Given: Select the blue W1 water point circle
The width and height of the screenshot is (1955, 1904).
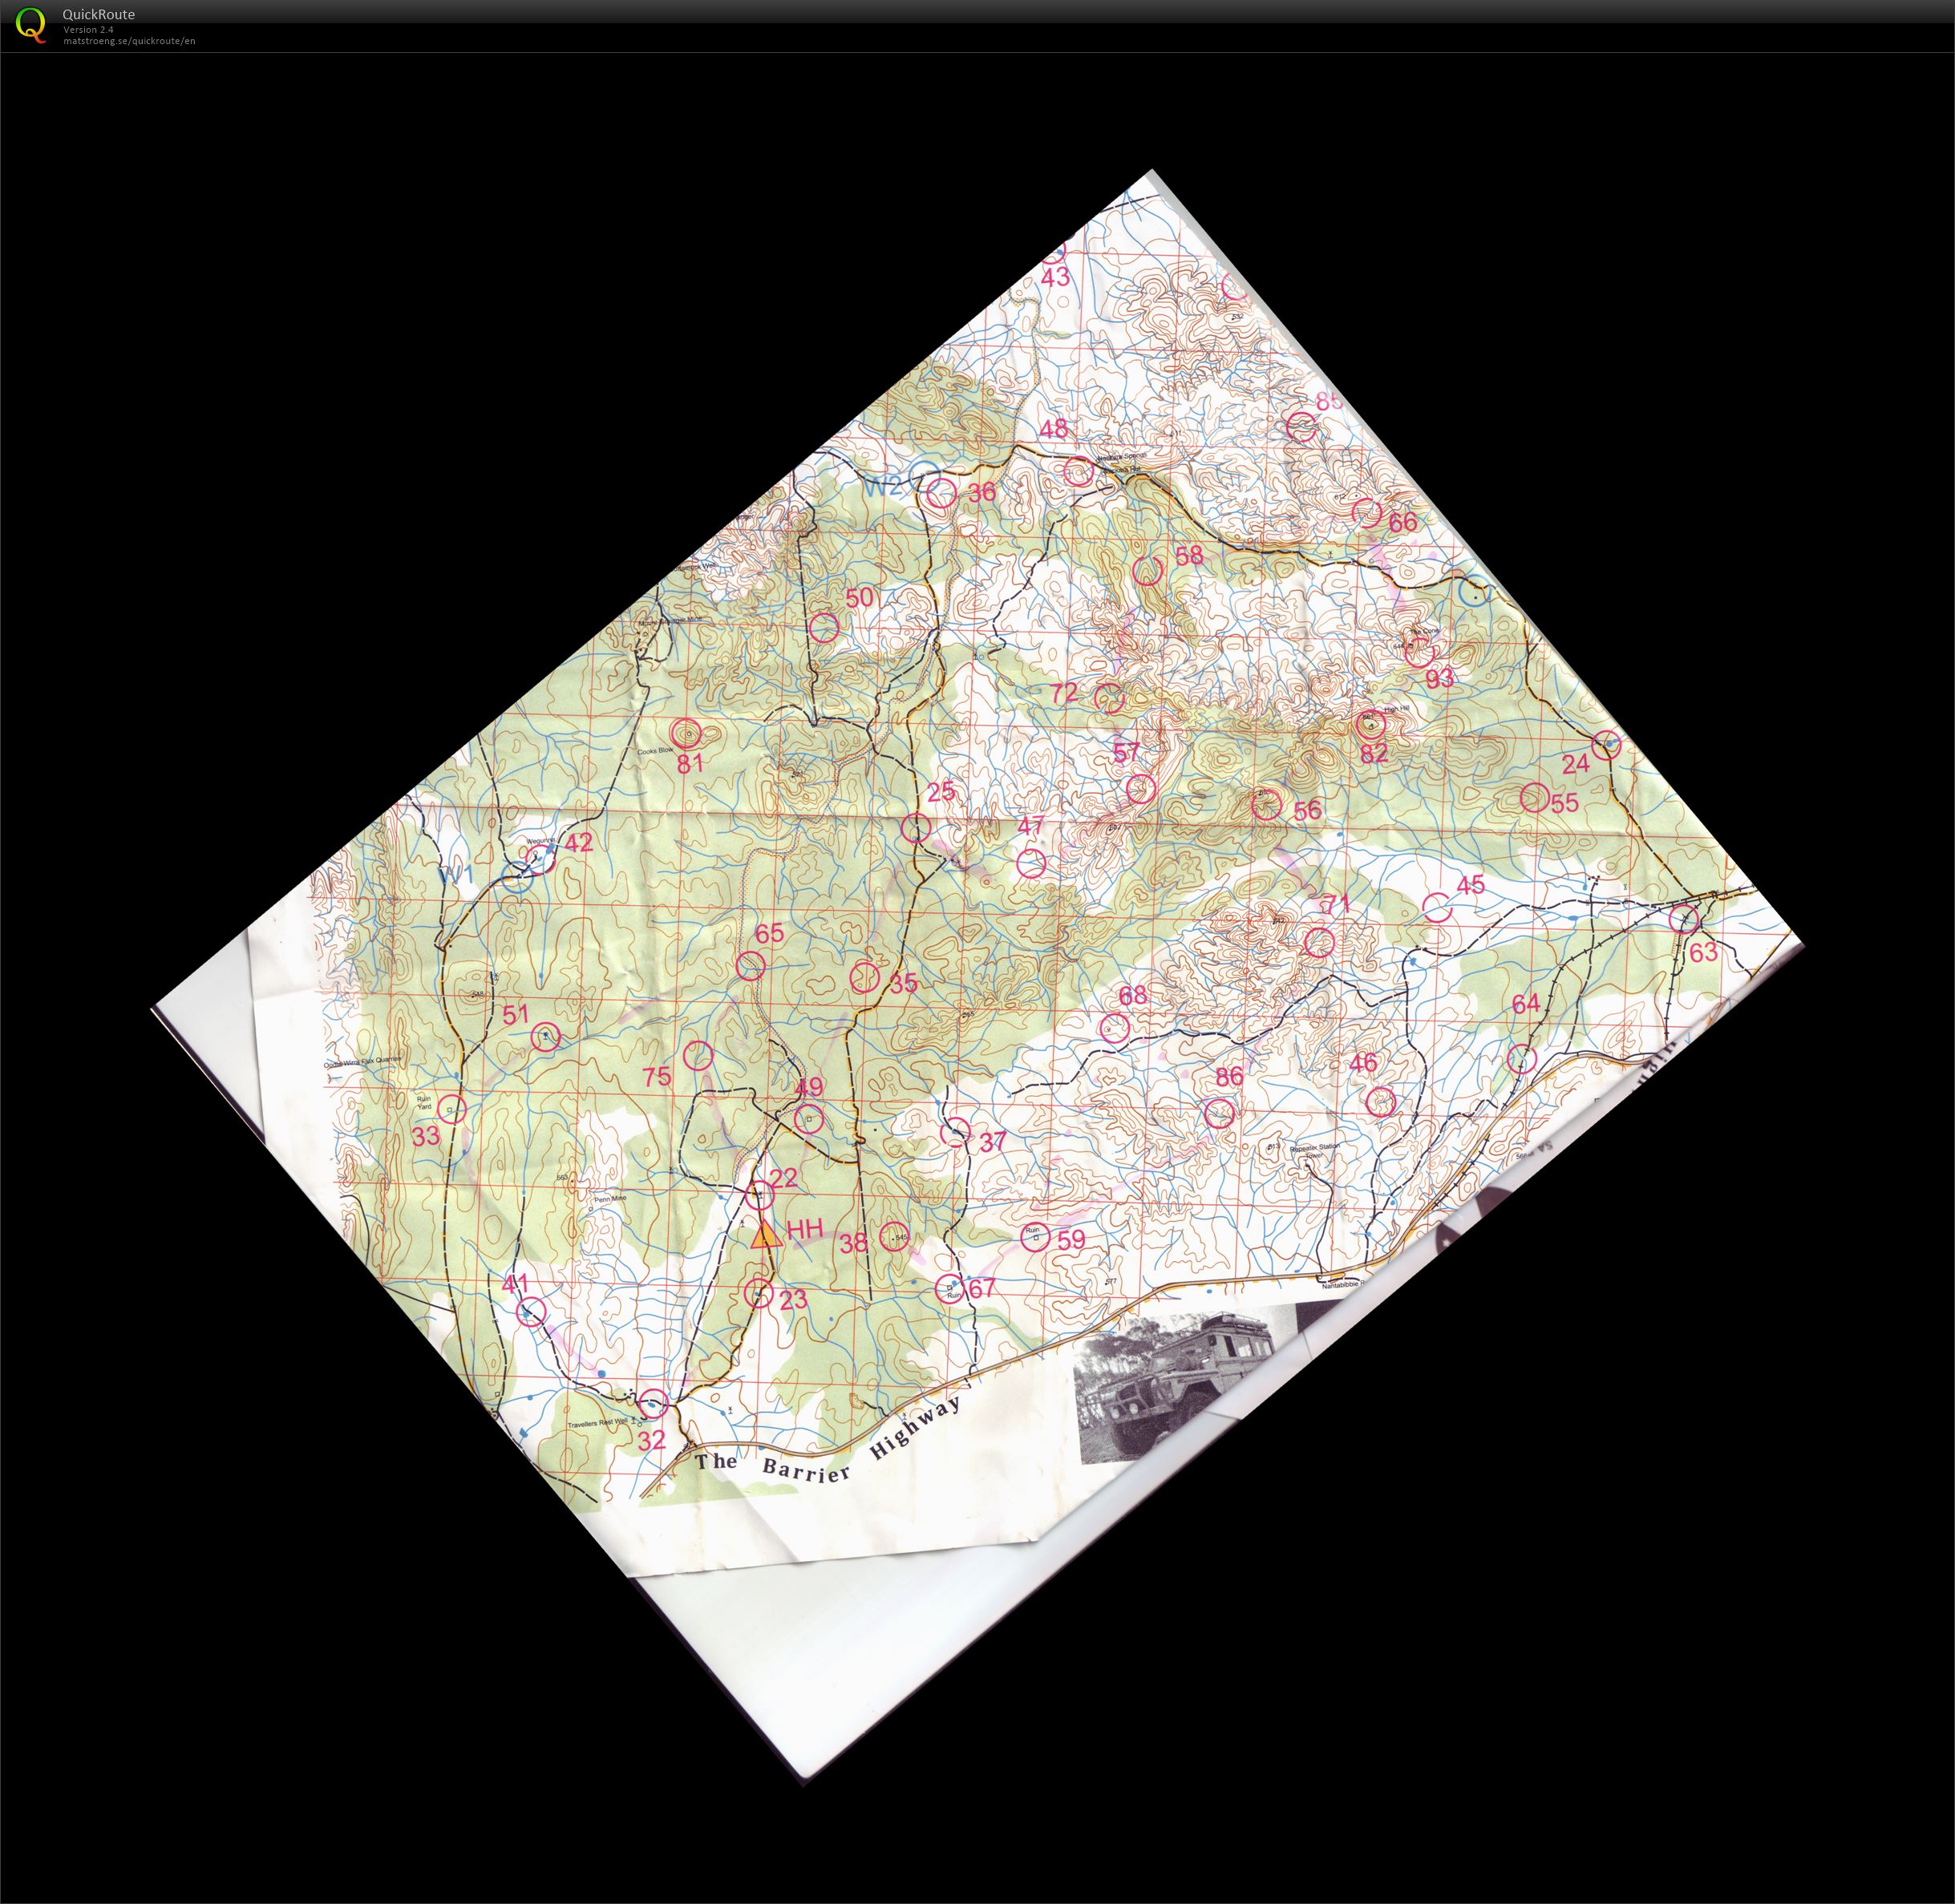Looking at the screenshot, I should (516, 879).
